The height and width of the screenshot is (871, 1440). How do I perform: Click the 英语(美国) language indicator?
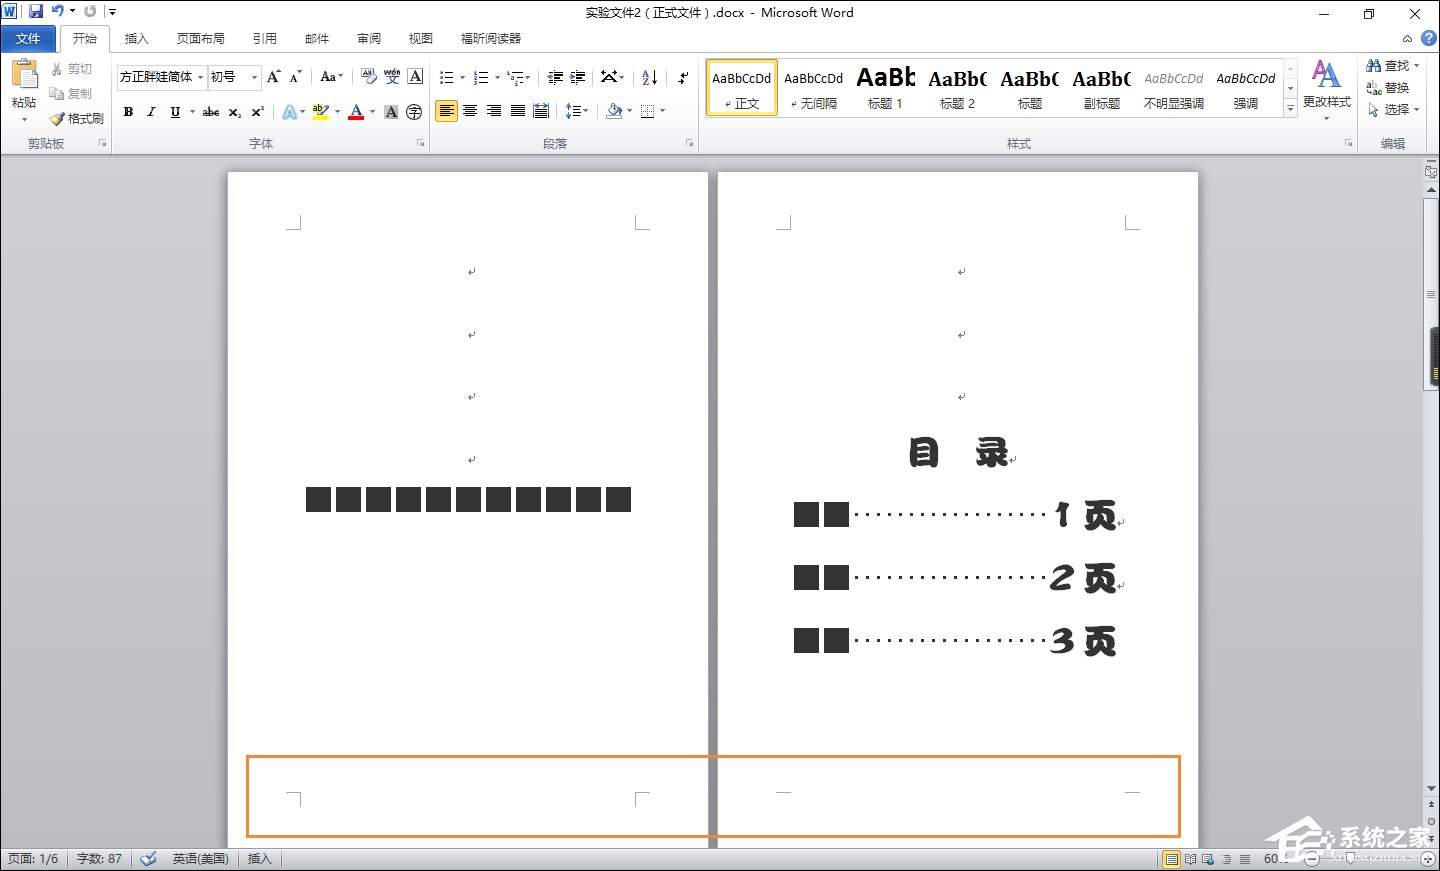tap(200, 859)
